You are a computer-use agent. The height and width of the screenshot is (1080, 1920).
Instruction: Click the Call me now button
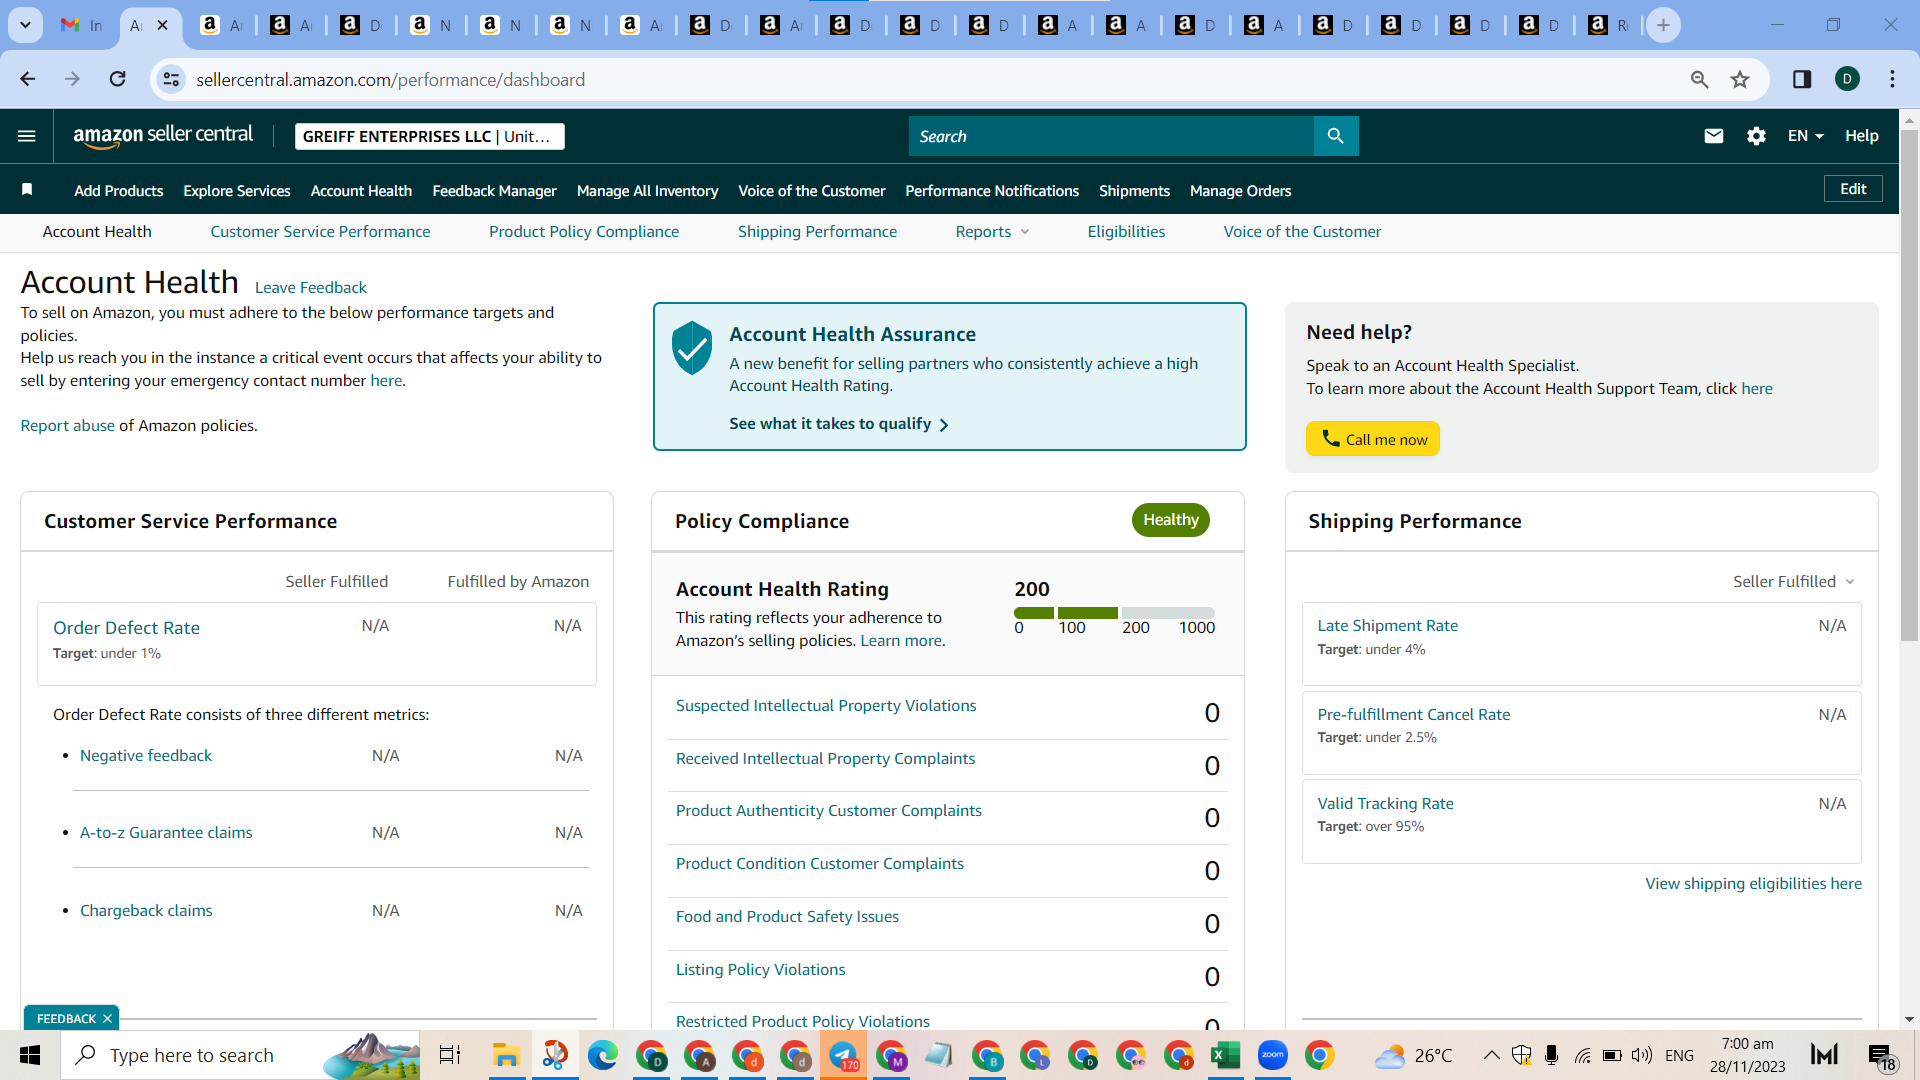tap(1373, 439)
